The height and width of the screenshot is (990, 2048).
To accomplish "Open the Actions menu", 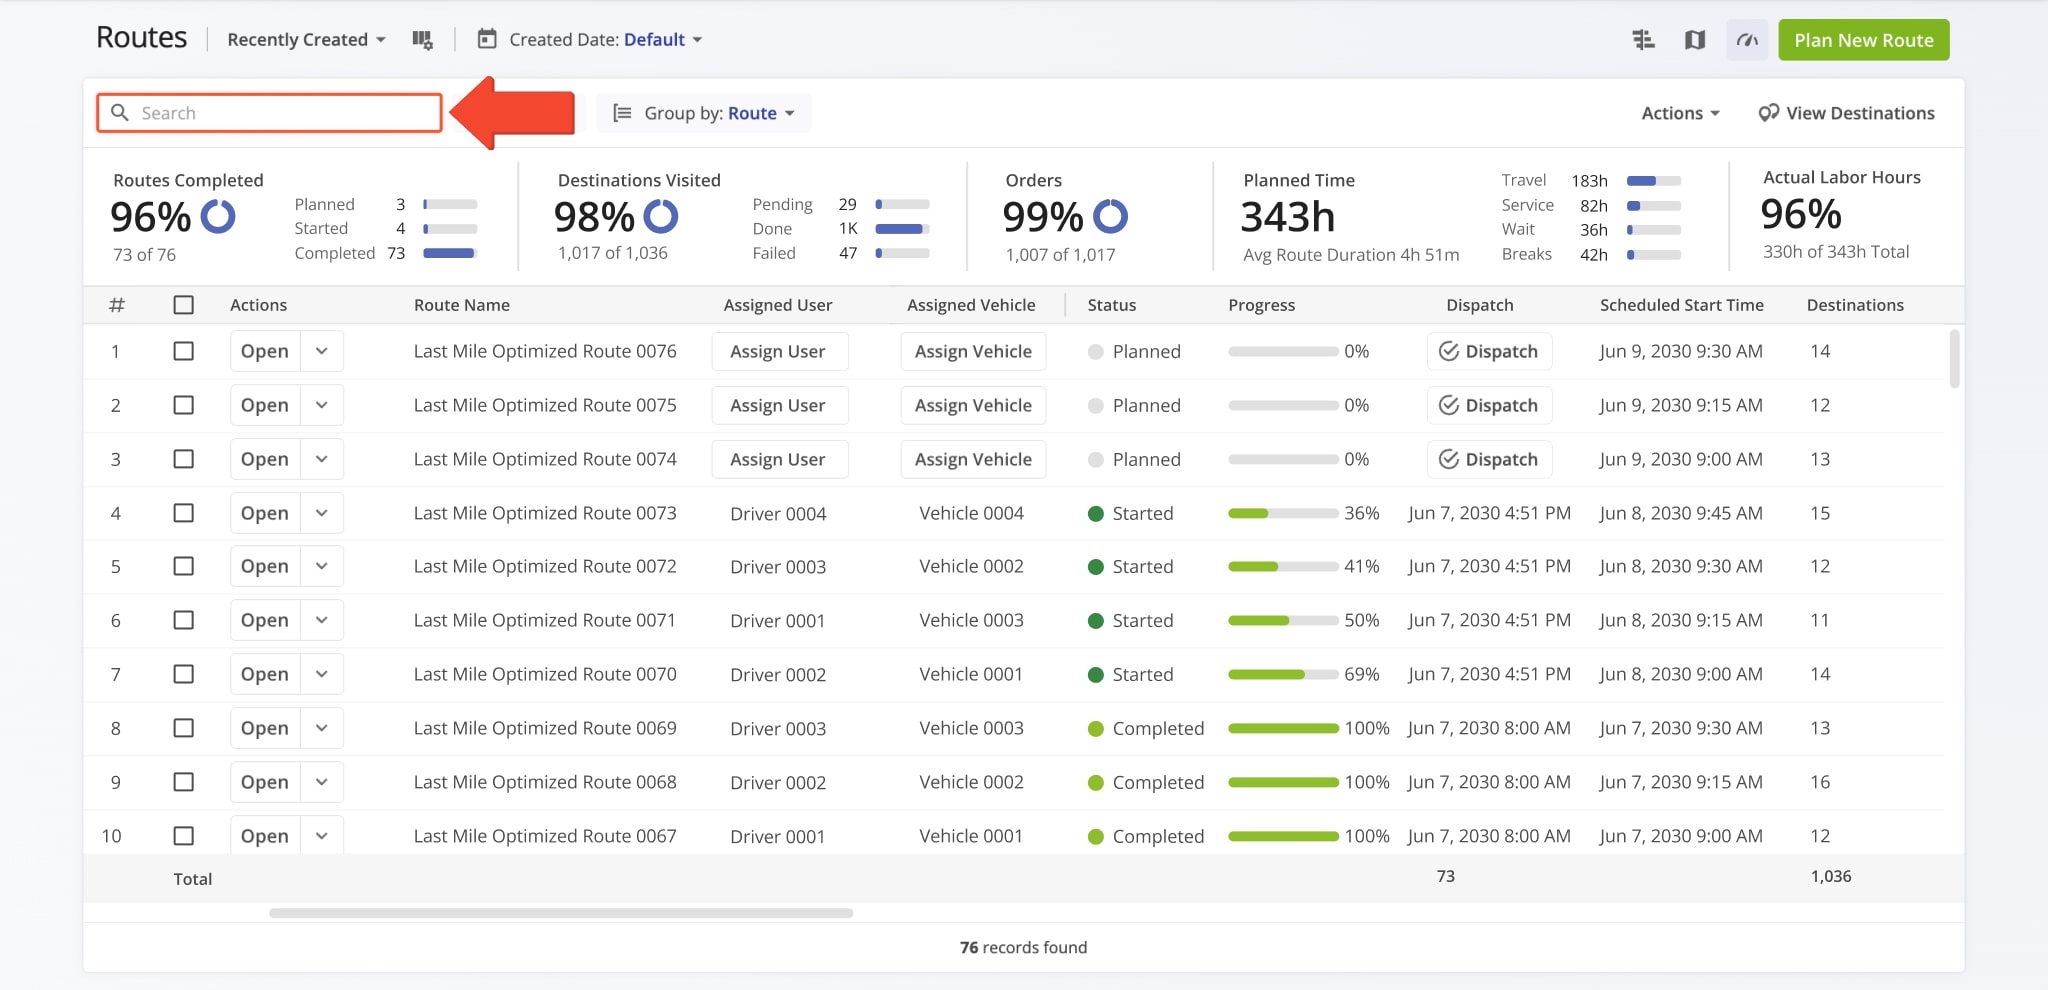I will click(1680, 113).
